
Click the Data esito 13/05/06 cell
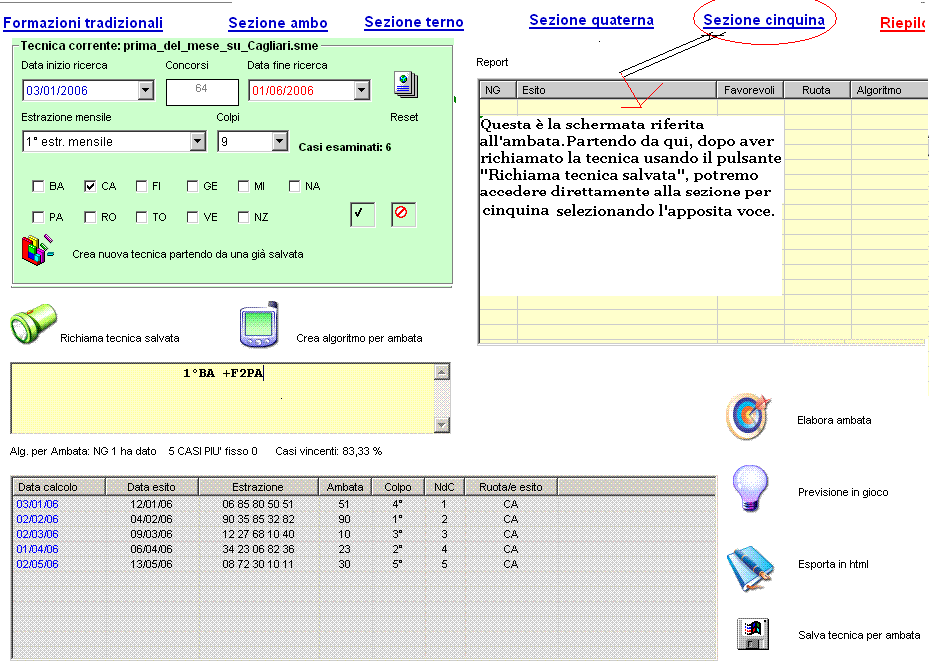tap(151, 564)
